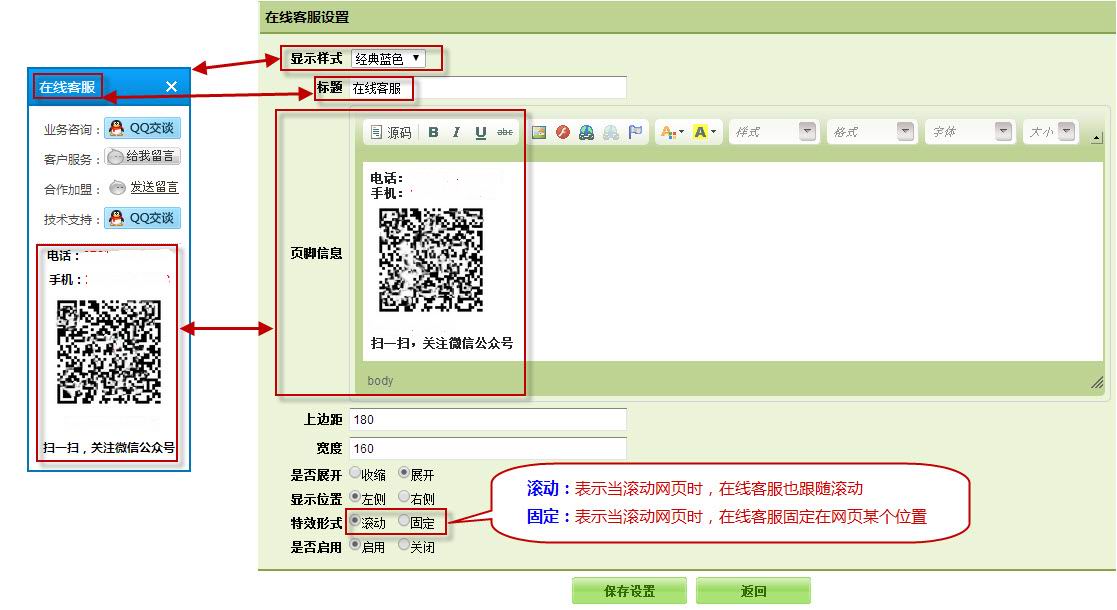This screenshot has height=610, width=1117.
Task: Open the 字体 font dropdown
Action: coord(970,132)
